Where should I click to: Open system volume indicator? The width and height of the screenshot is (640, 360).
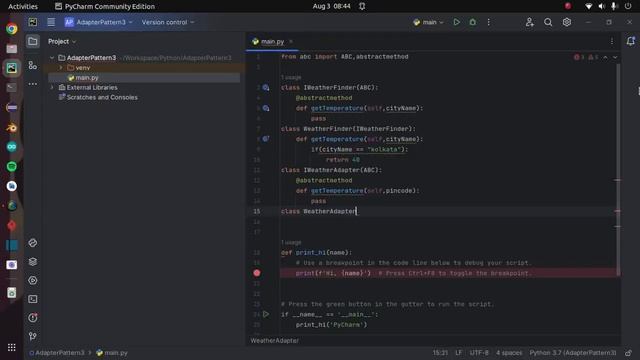(x=601, y=6)
